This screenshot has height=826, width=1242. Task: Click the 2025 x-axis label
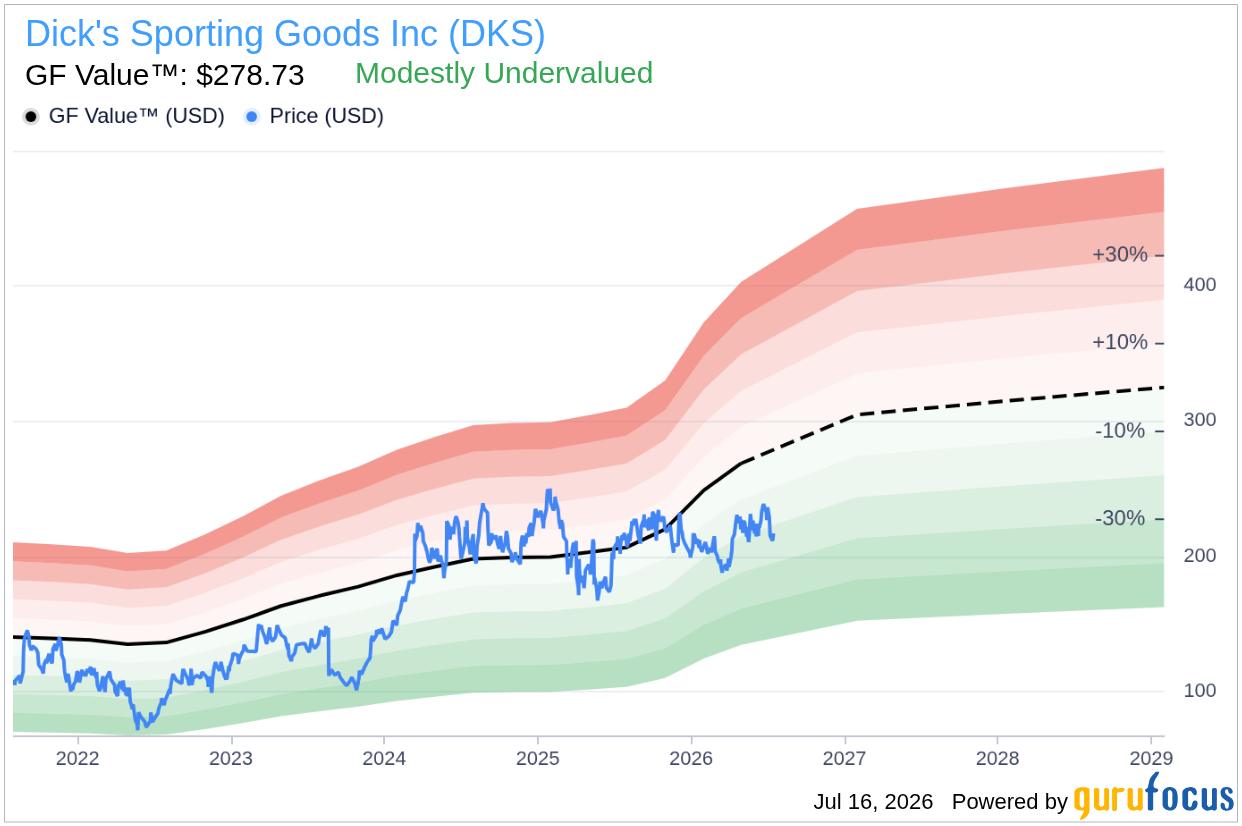click(x=537, y=757)
